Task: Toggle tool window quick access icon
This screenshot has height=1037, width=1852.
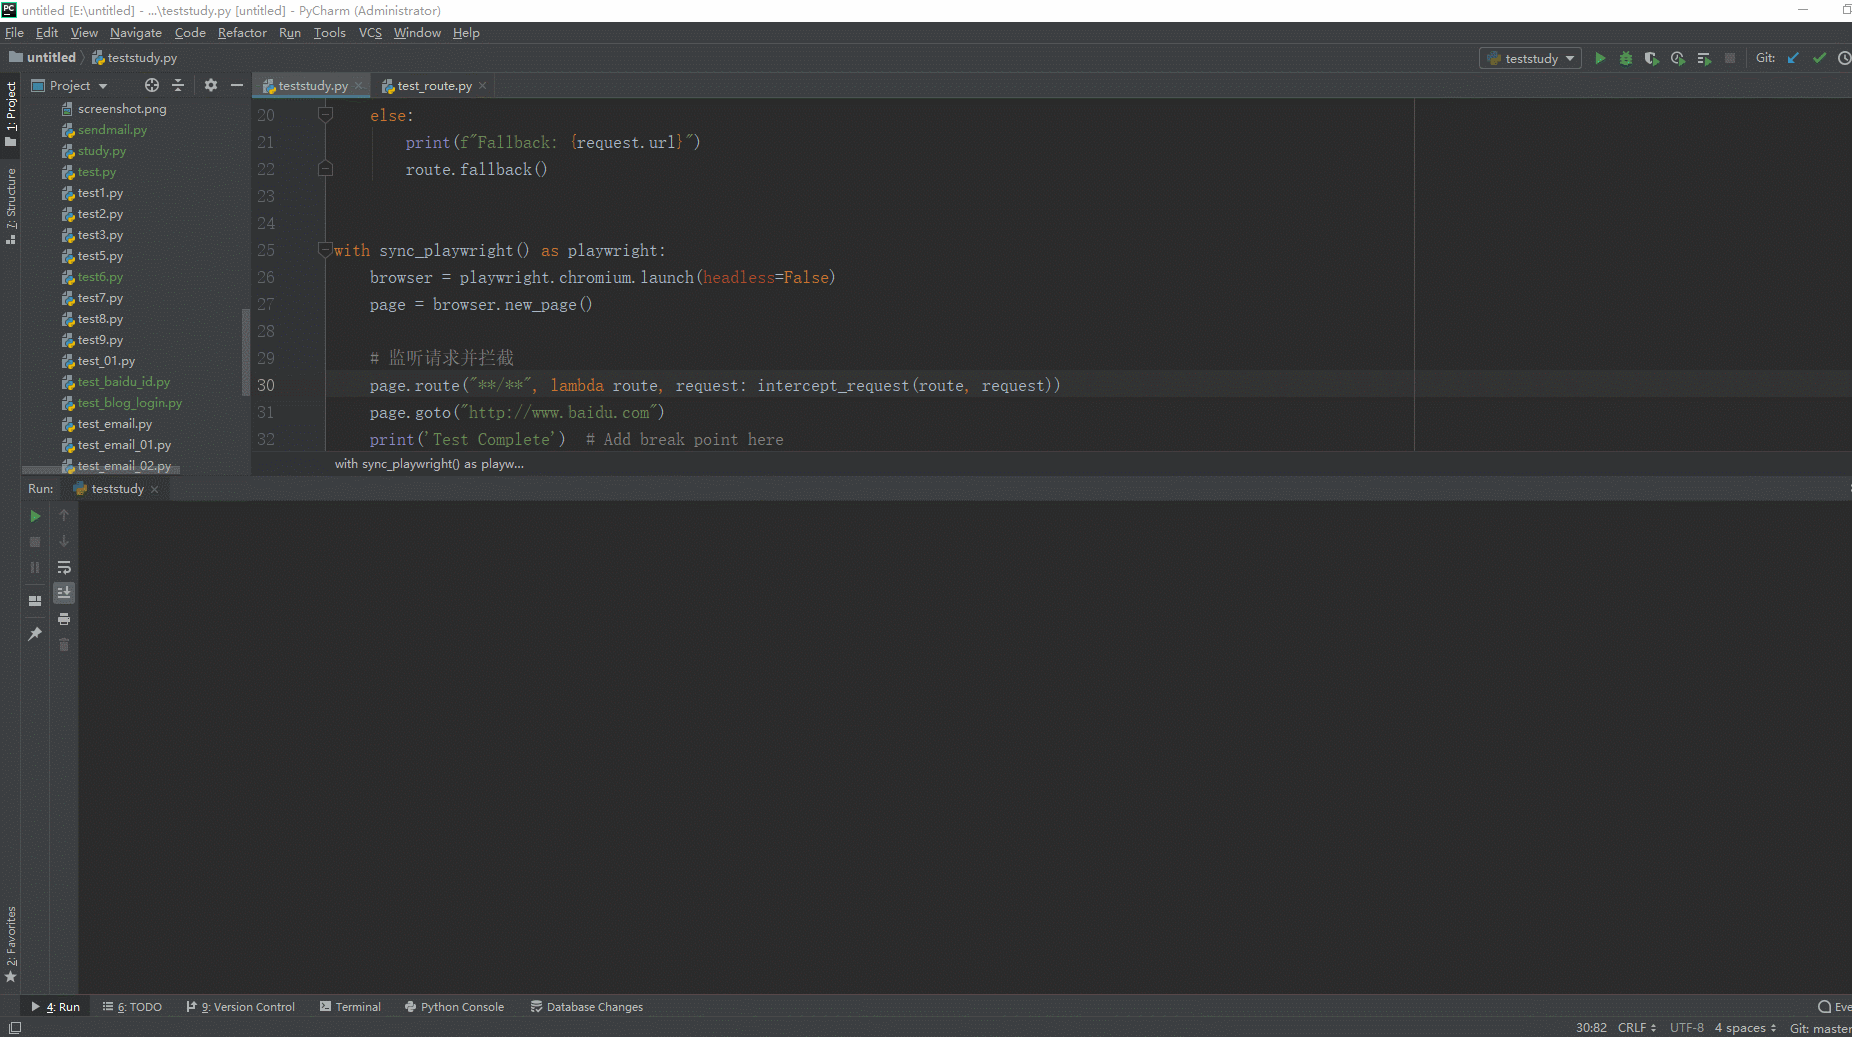Action: (x=14, y=1028)
